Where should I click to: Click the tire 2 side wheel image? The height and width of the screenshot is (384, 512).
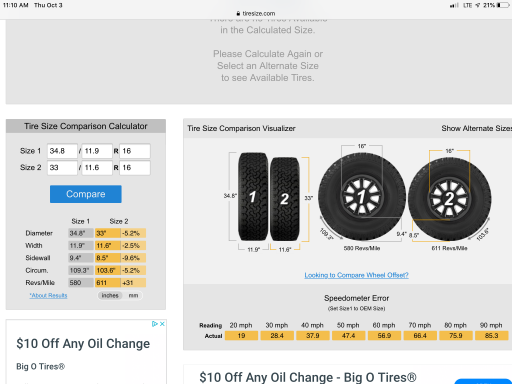click(449, 199)
